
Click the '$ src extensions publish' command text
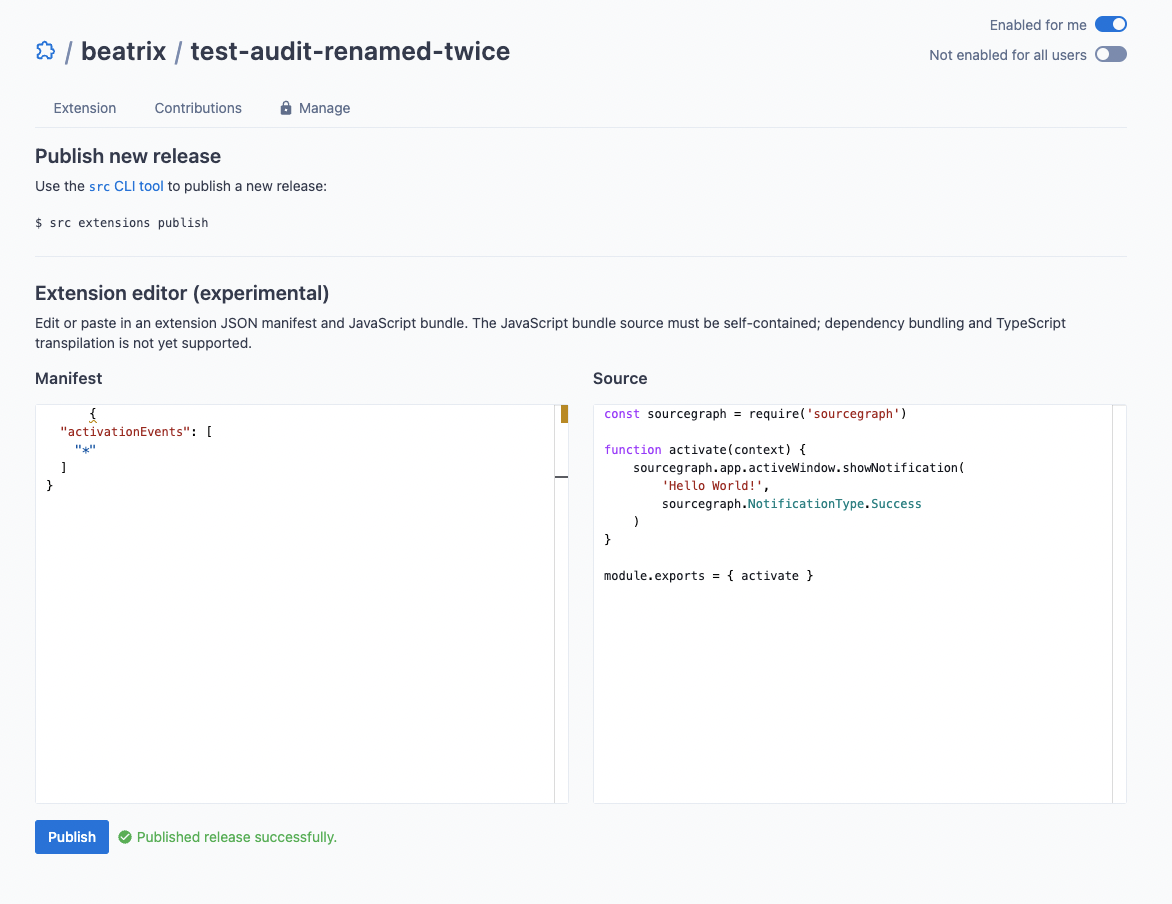coord(122,223)
